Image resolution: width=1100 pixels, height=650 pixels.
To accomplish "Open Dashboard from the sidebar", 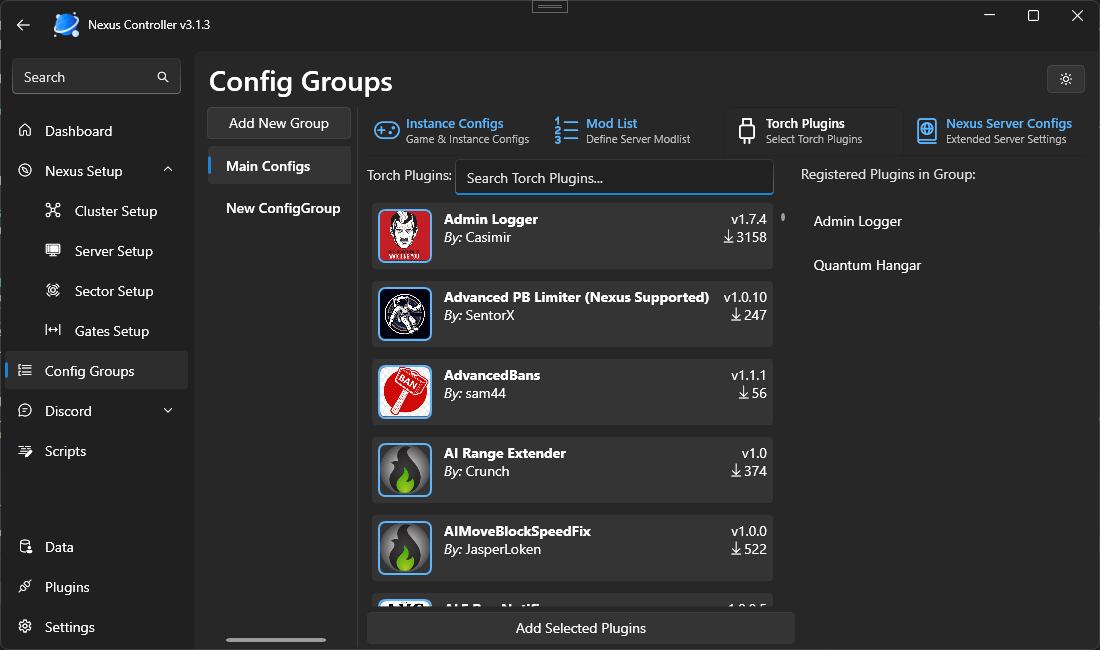I will pyautogui.click(x=78, y=131).
